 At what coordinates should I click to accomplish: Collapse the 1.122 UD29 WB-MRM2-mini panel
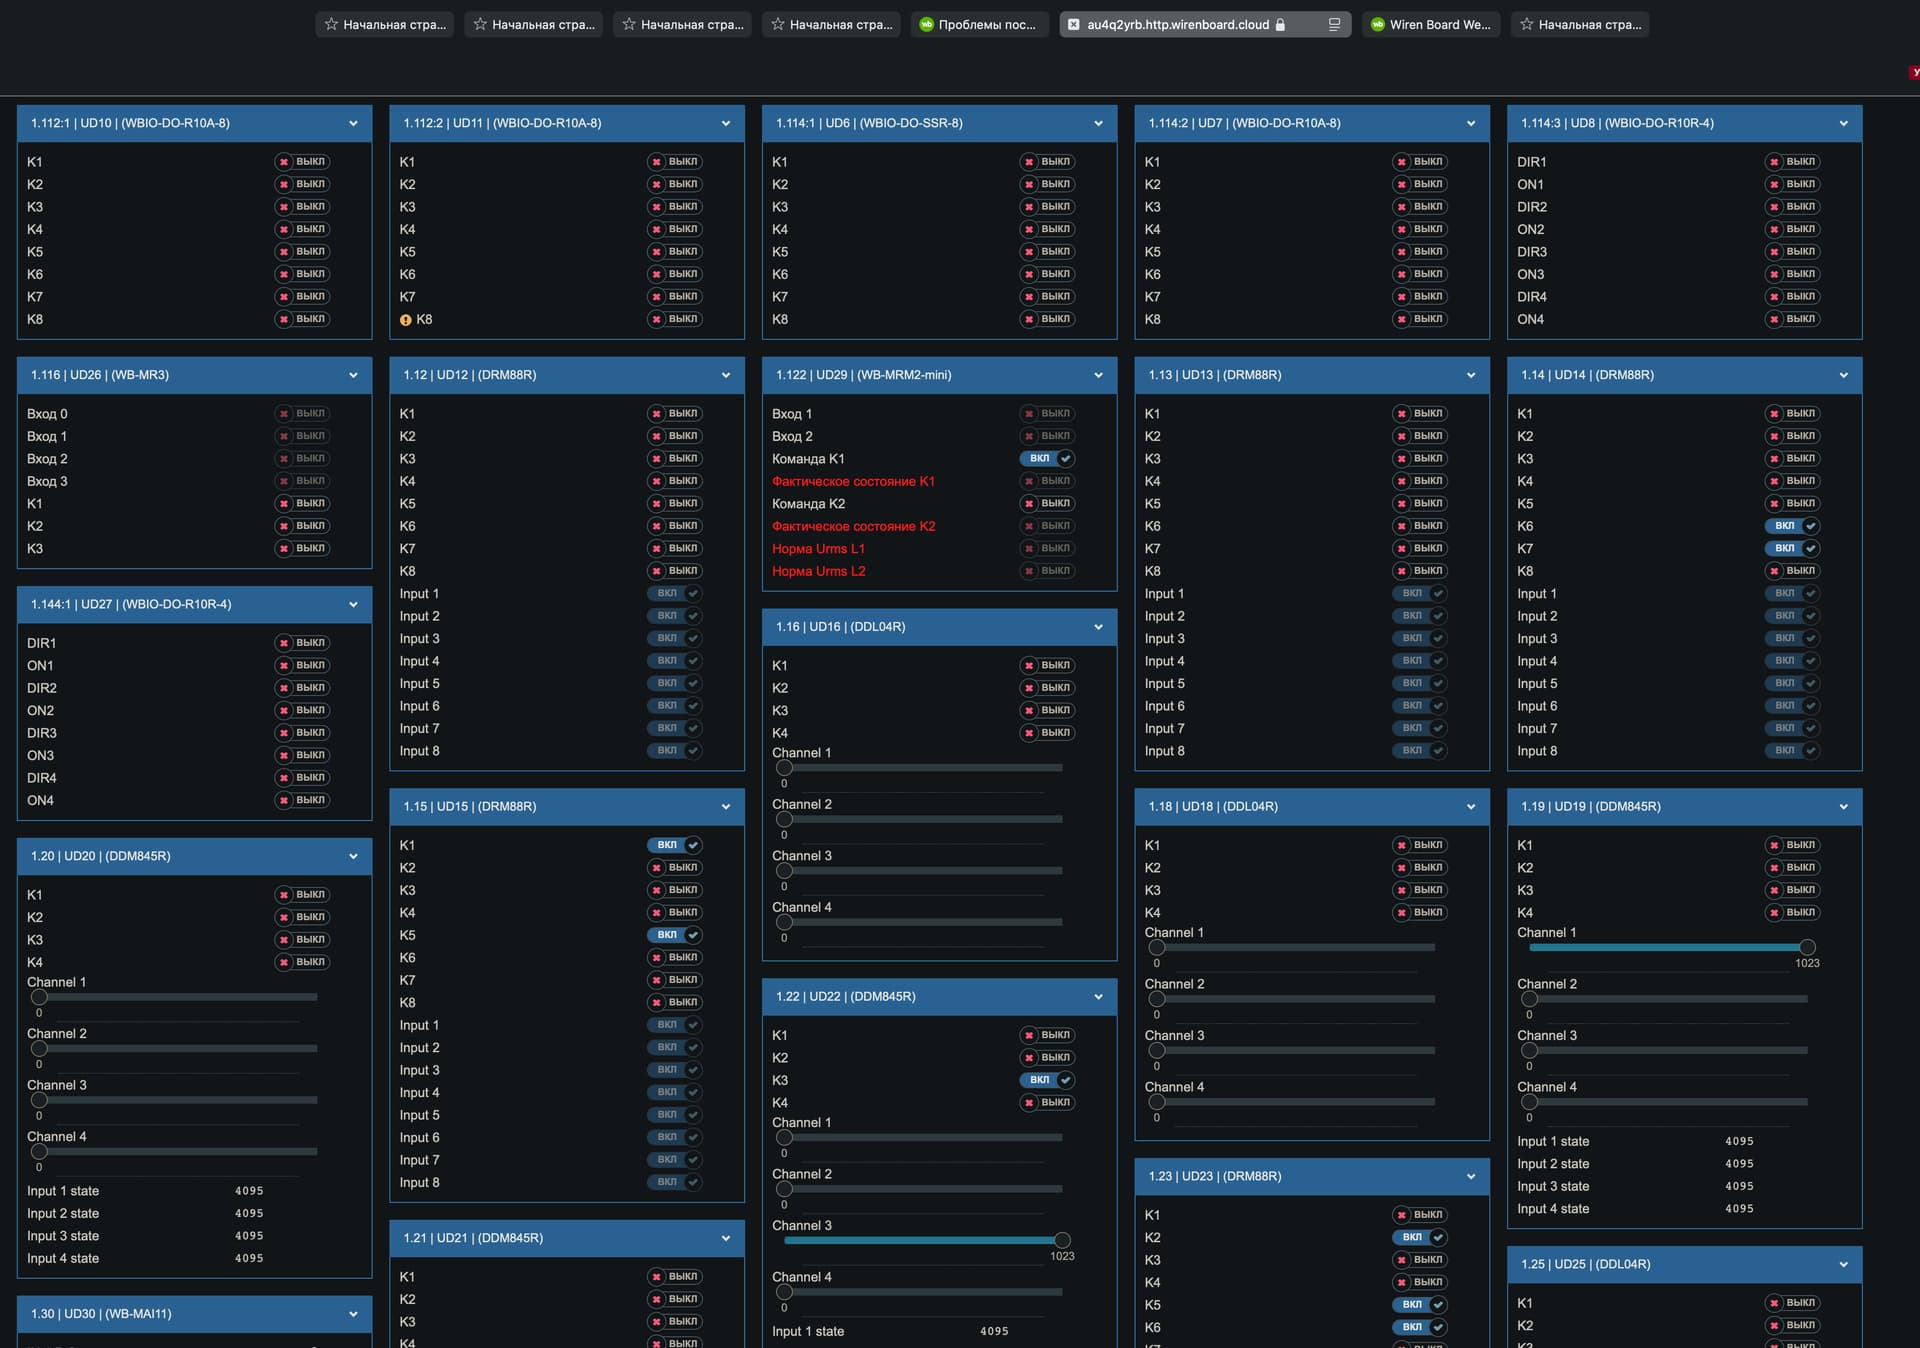click(1098, 376)
